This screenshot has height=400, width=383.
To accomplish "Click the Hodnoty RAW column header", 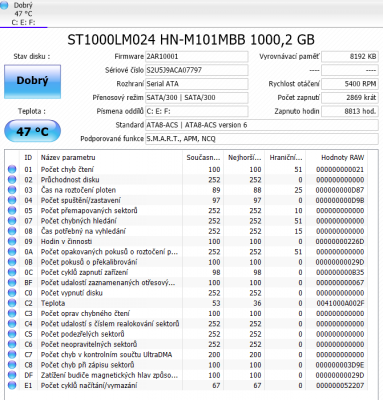I will [342, 157].
